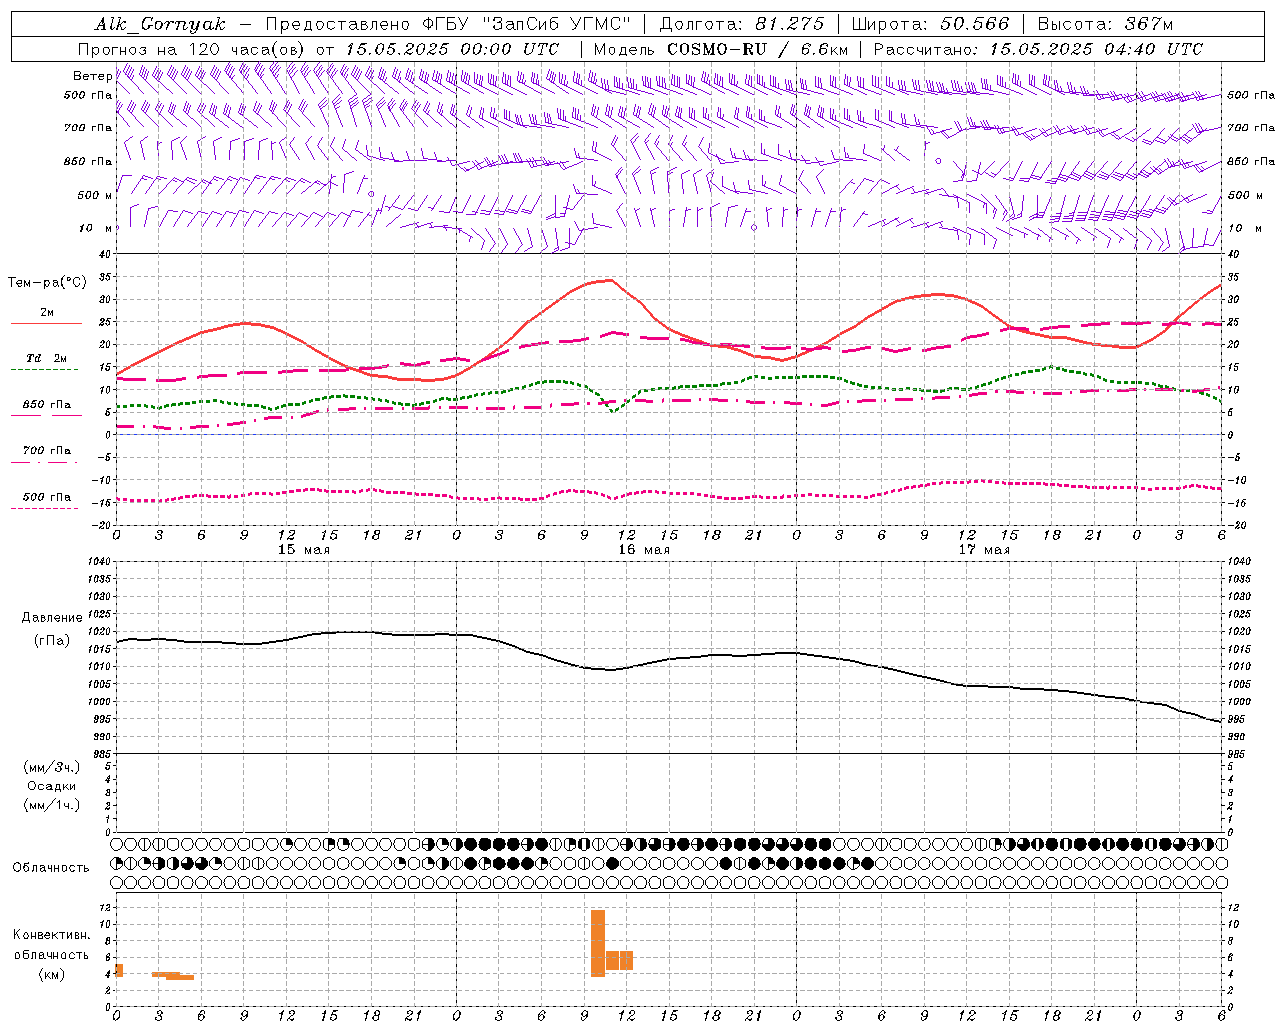Viewport: 1280px width, 1024px height.
Task: Click the '(гПа)' unit under Давление
Action: [x=52, y=641]
